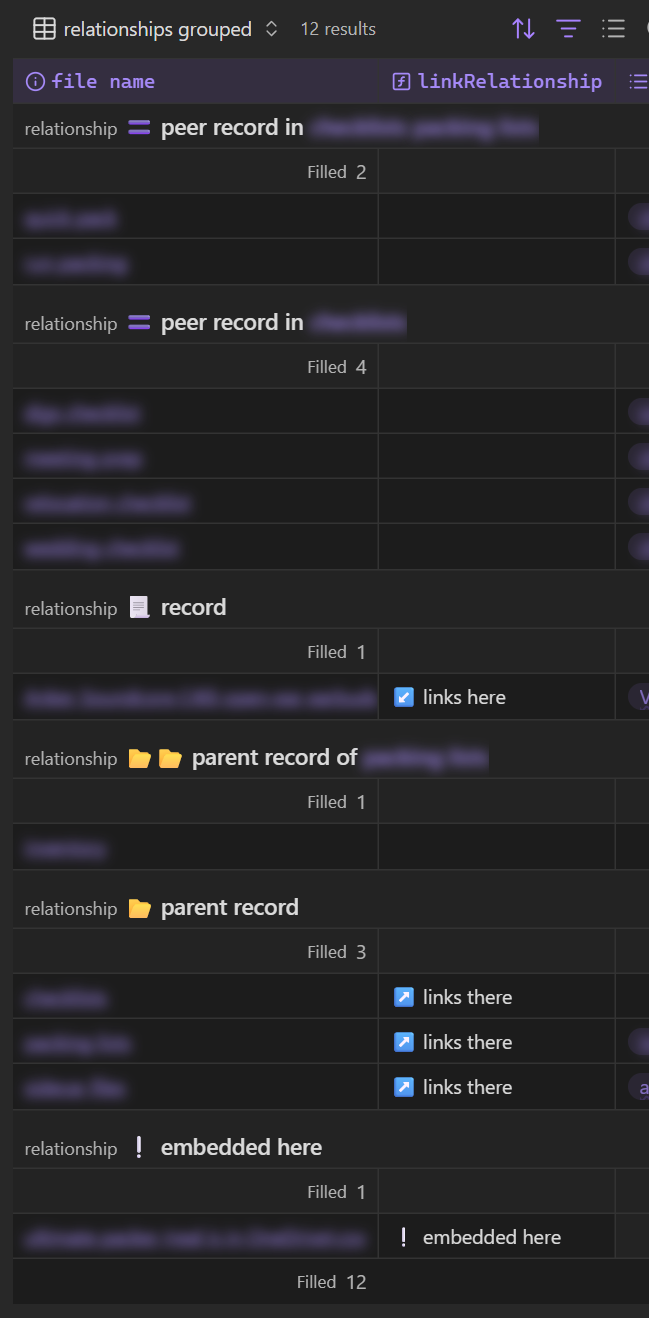Click the Filled 12 total summary

332,1282
